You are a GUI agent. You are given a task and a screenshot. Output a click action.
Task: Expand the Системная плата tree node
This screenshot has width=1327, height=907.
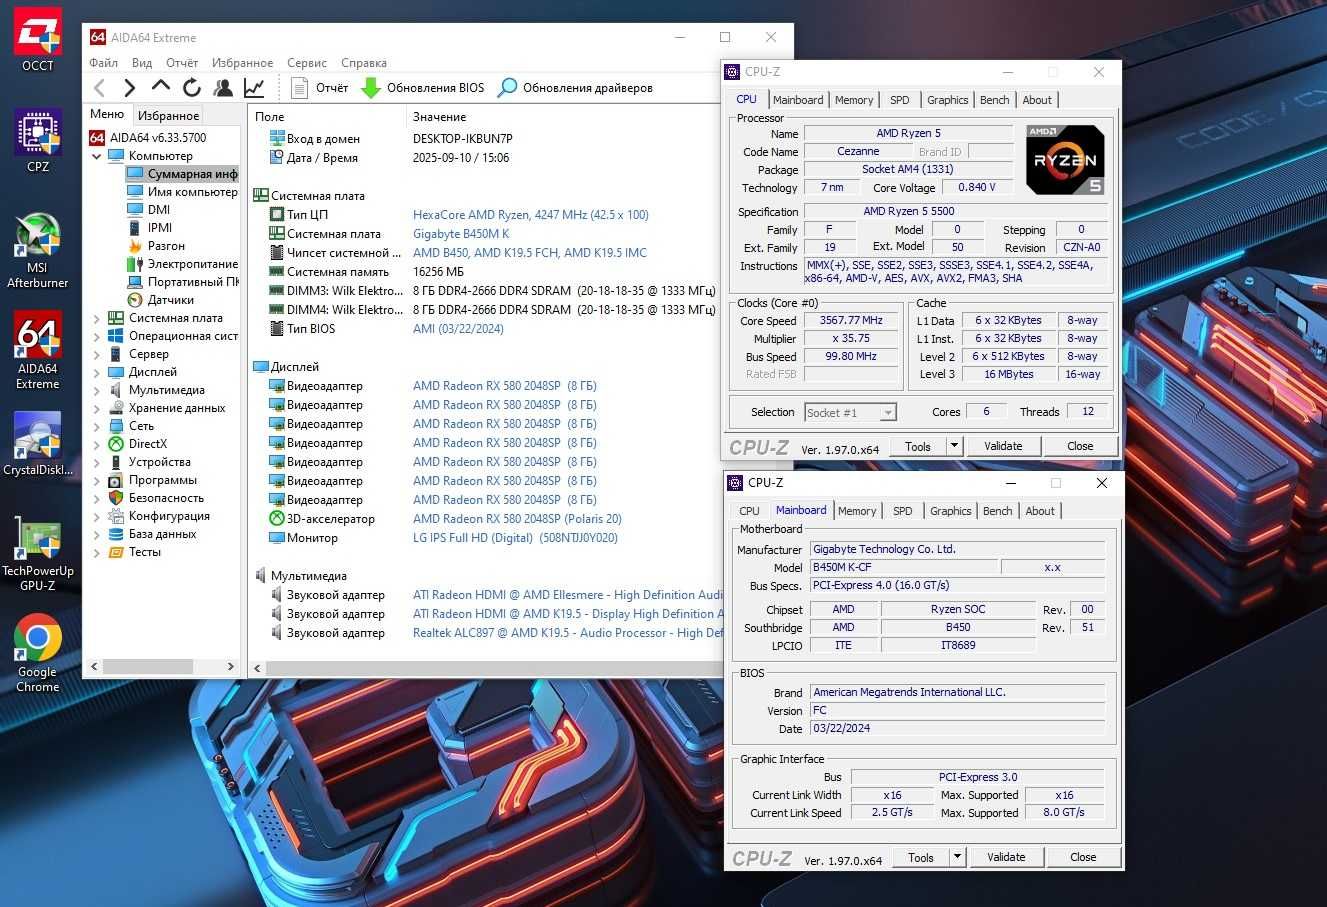click(x=97, y=318)
